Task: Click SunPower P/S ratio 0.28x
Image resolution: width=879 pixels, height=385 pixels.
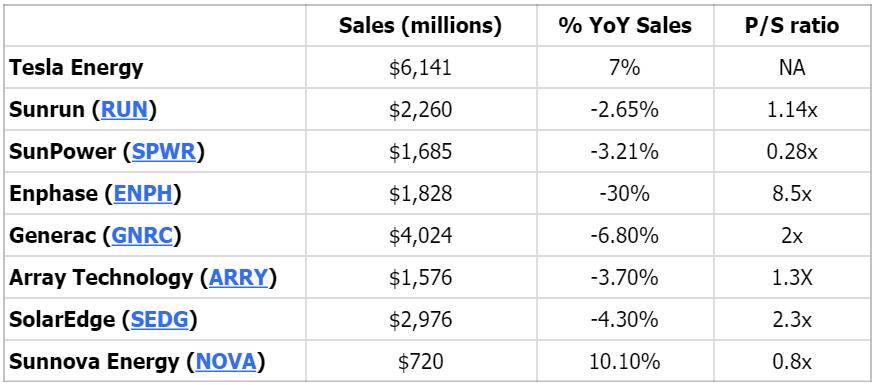Action: click(x=792, y=152)
